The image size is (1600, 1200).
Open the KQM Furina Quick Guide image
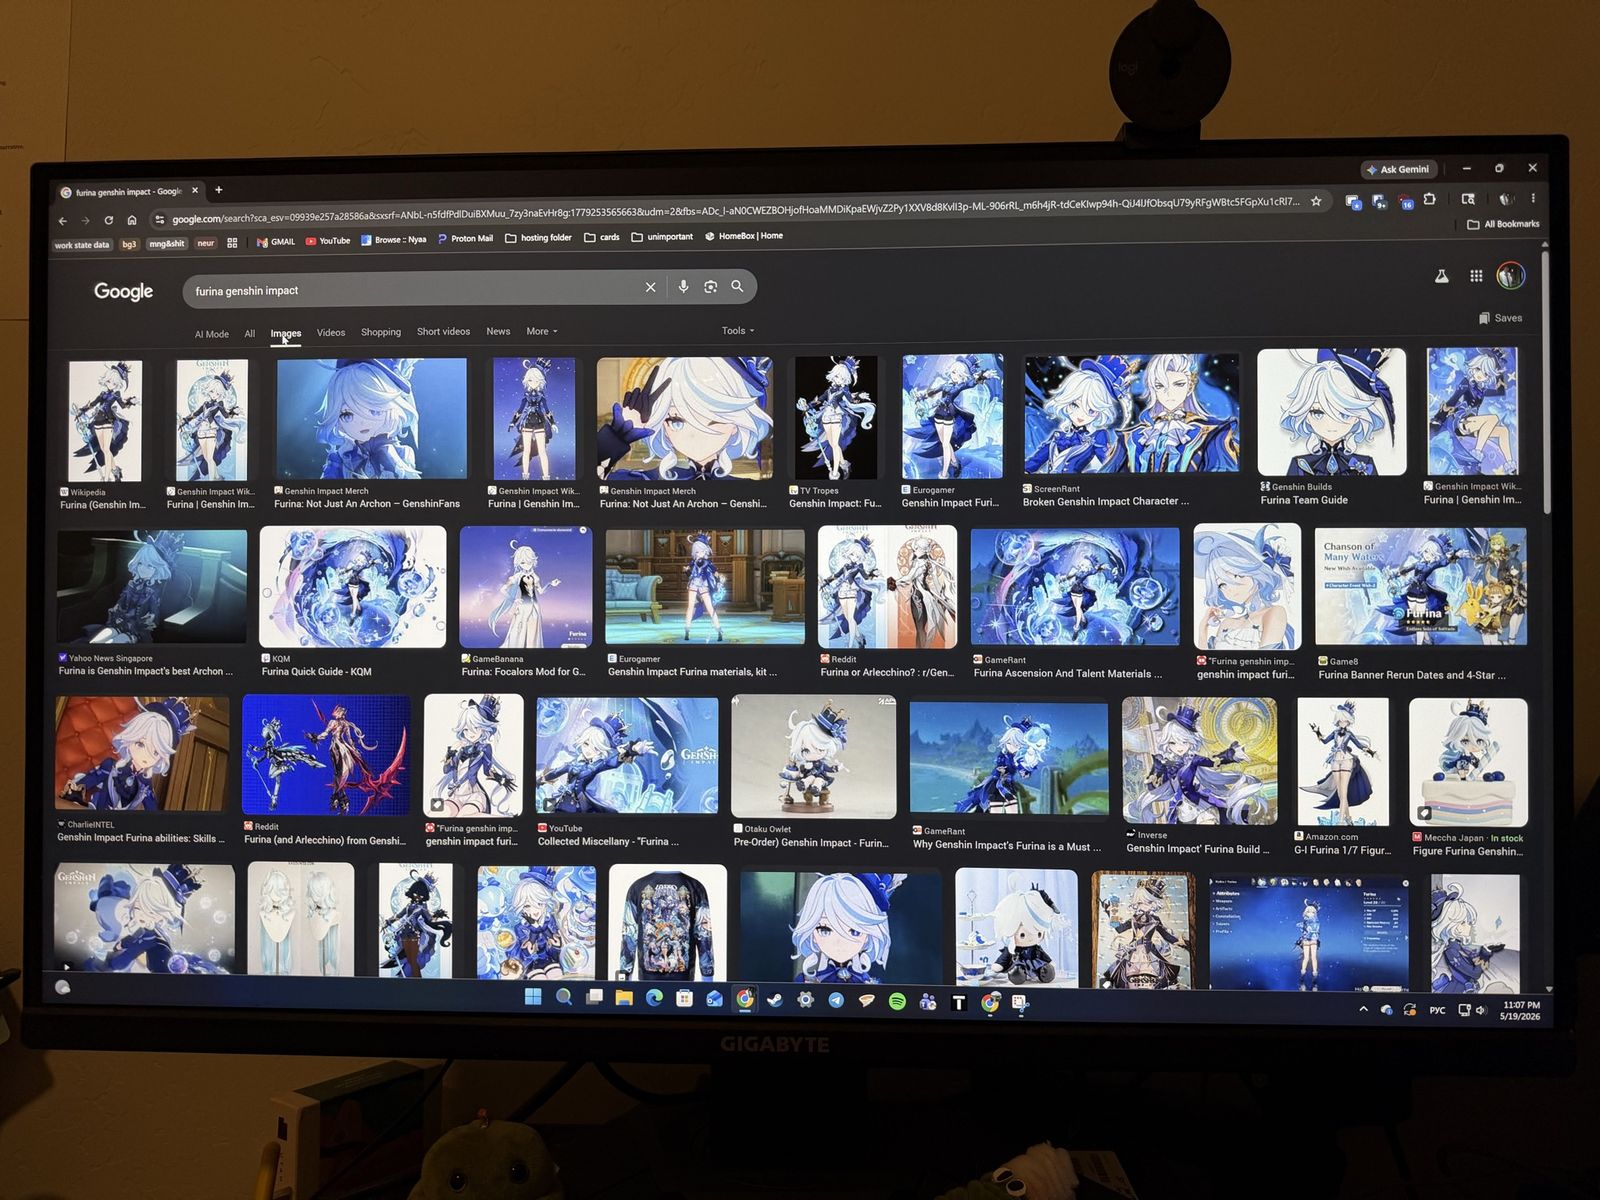[x=352, y=587]
